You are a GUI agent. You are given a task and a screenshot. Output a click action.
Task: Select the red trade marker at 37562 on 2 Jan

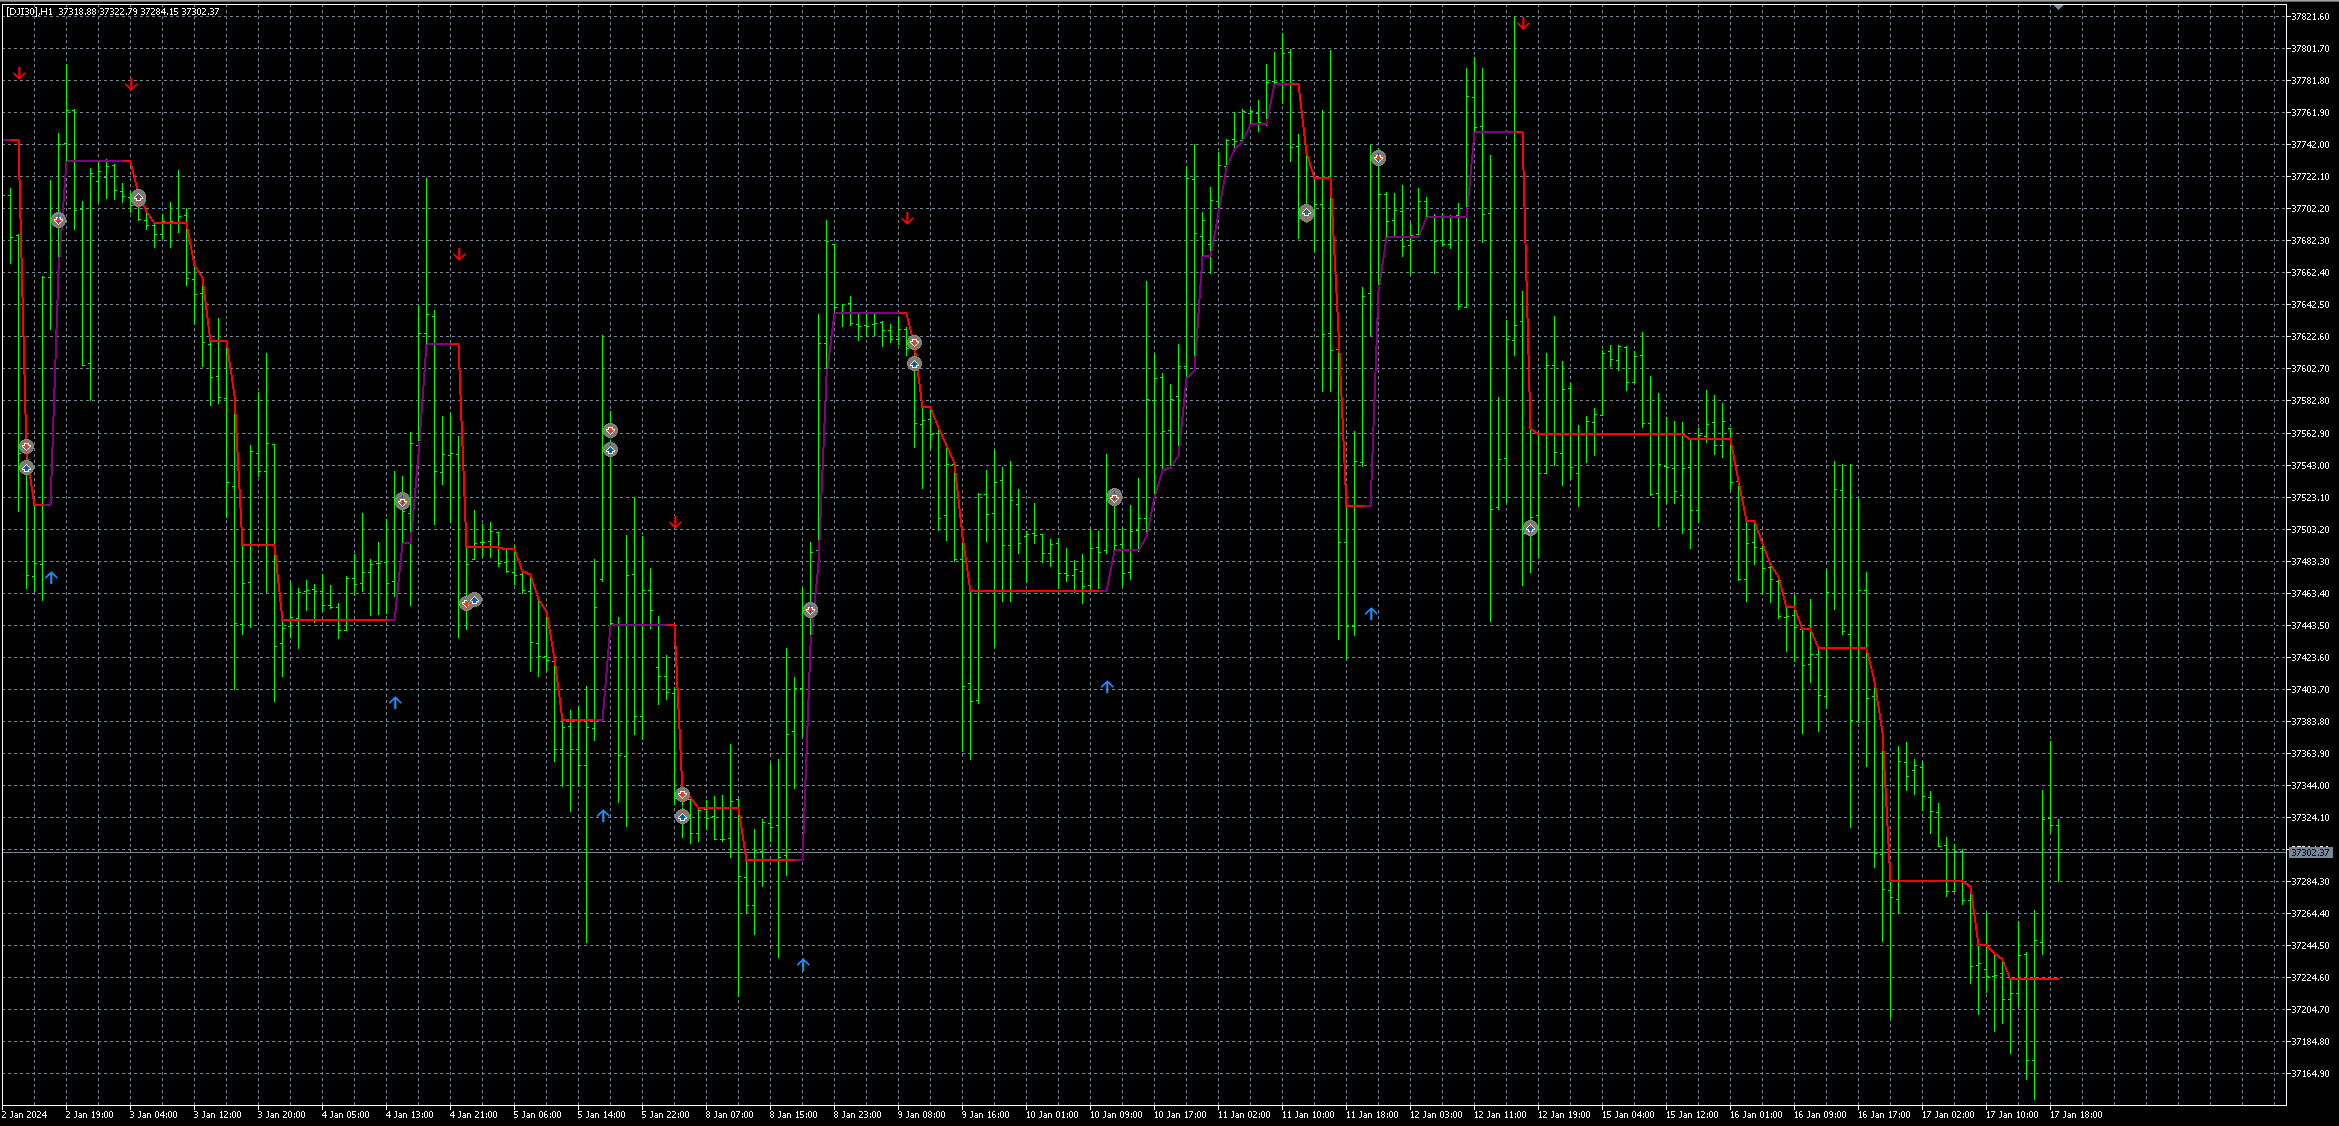27,447
